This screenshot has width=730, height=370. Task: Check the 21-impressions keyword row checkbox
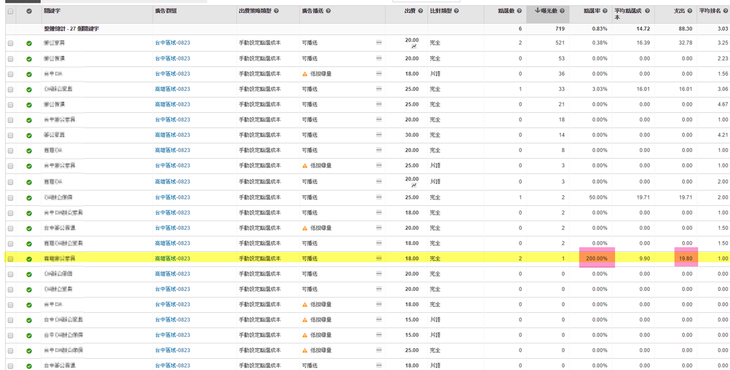pos(11,105)
